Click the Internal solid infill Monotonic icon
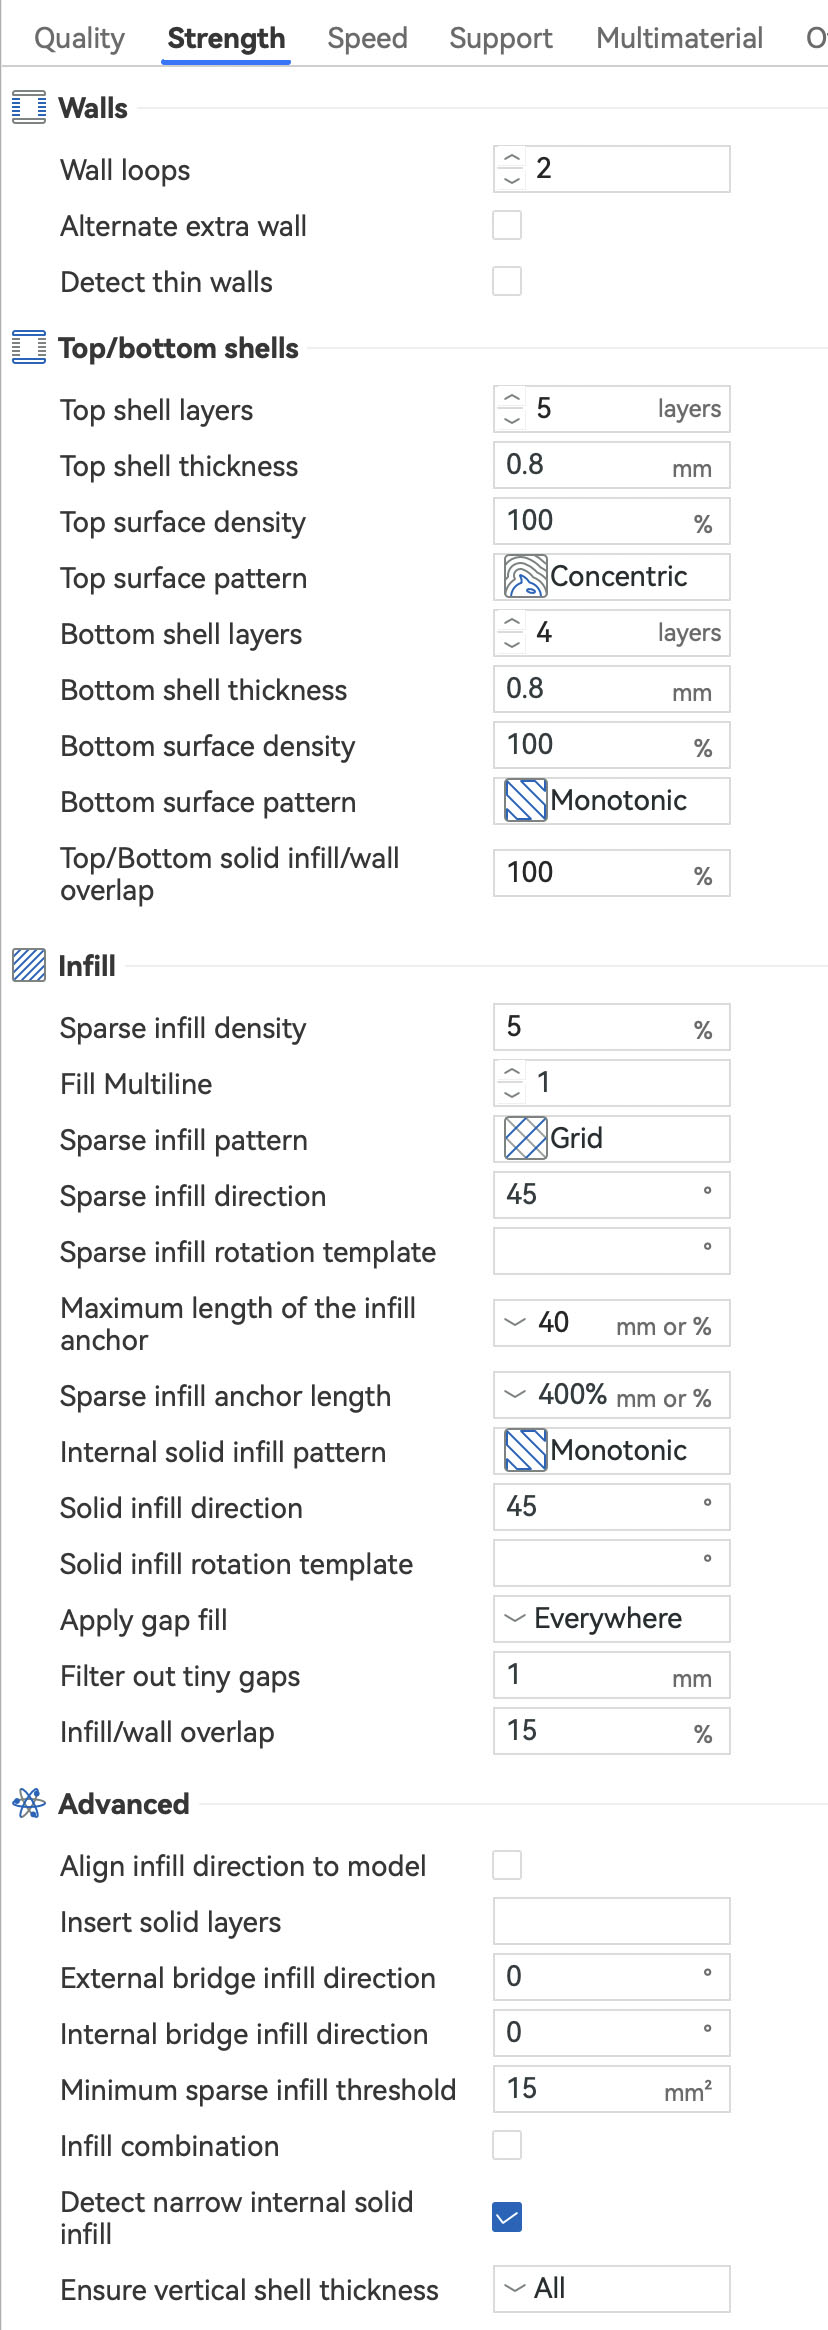 (525, 1451)
